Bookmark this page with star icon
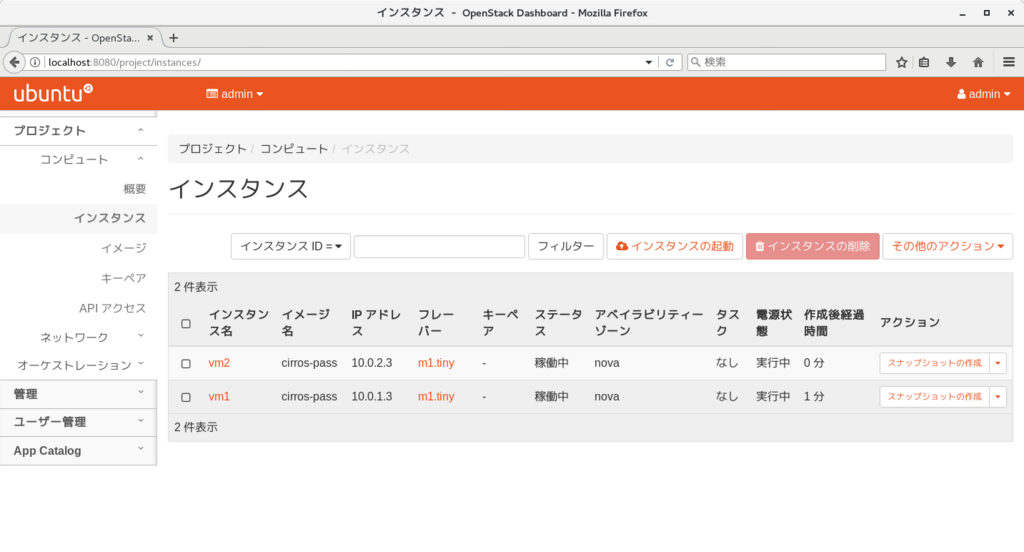 click(x=902, y=62)
